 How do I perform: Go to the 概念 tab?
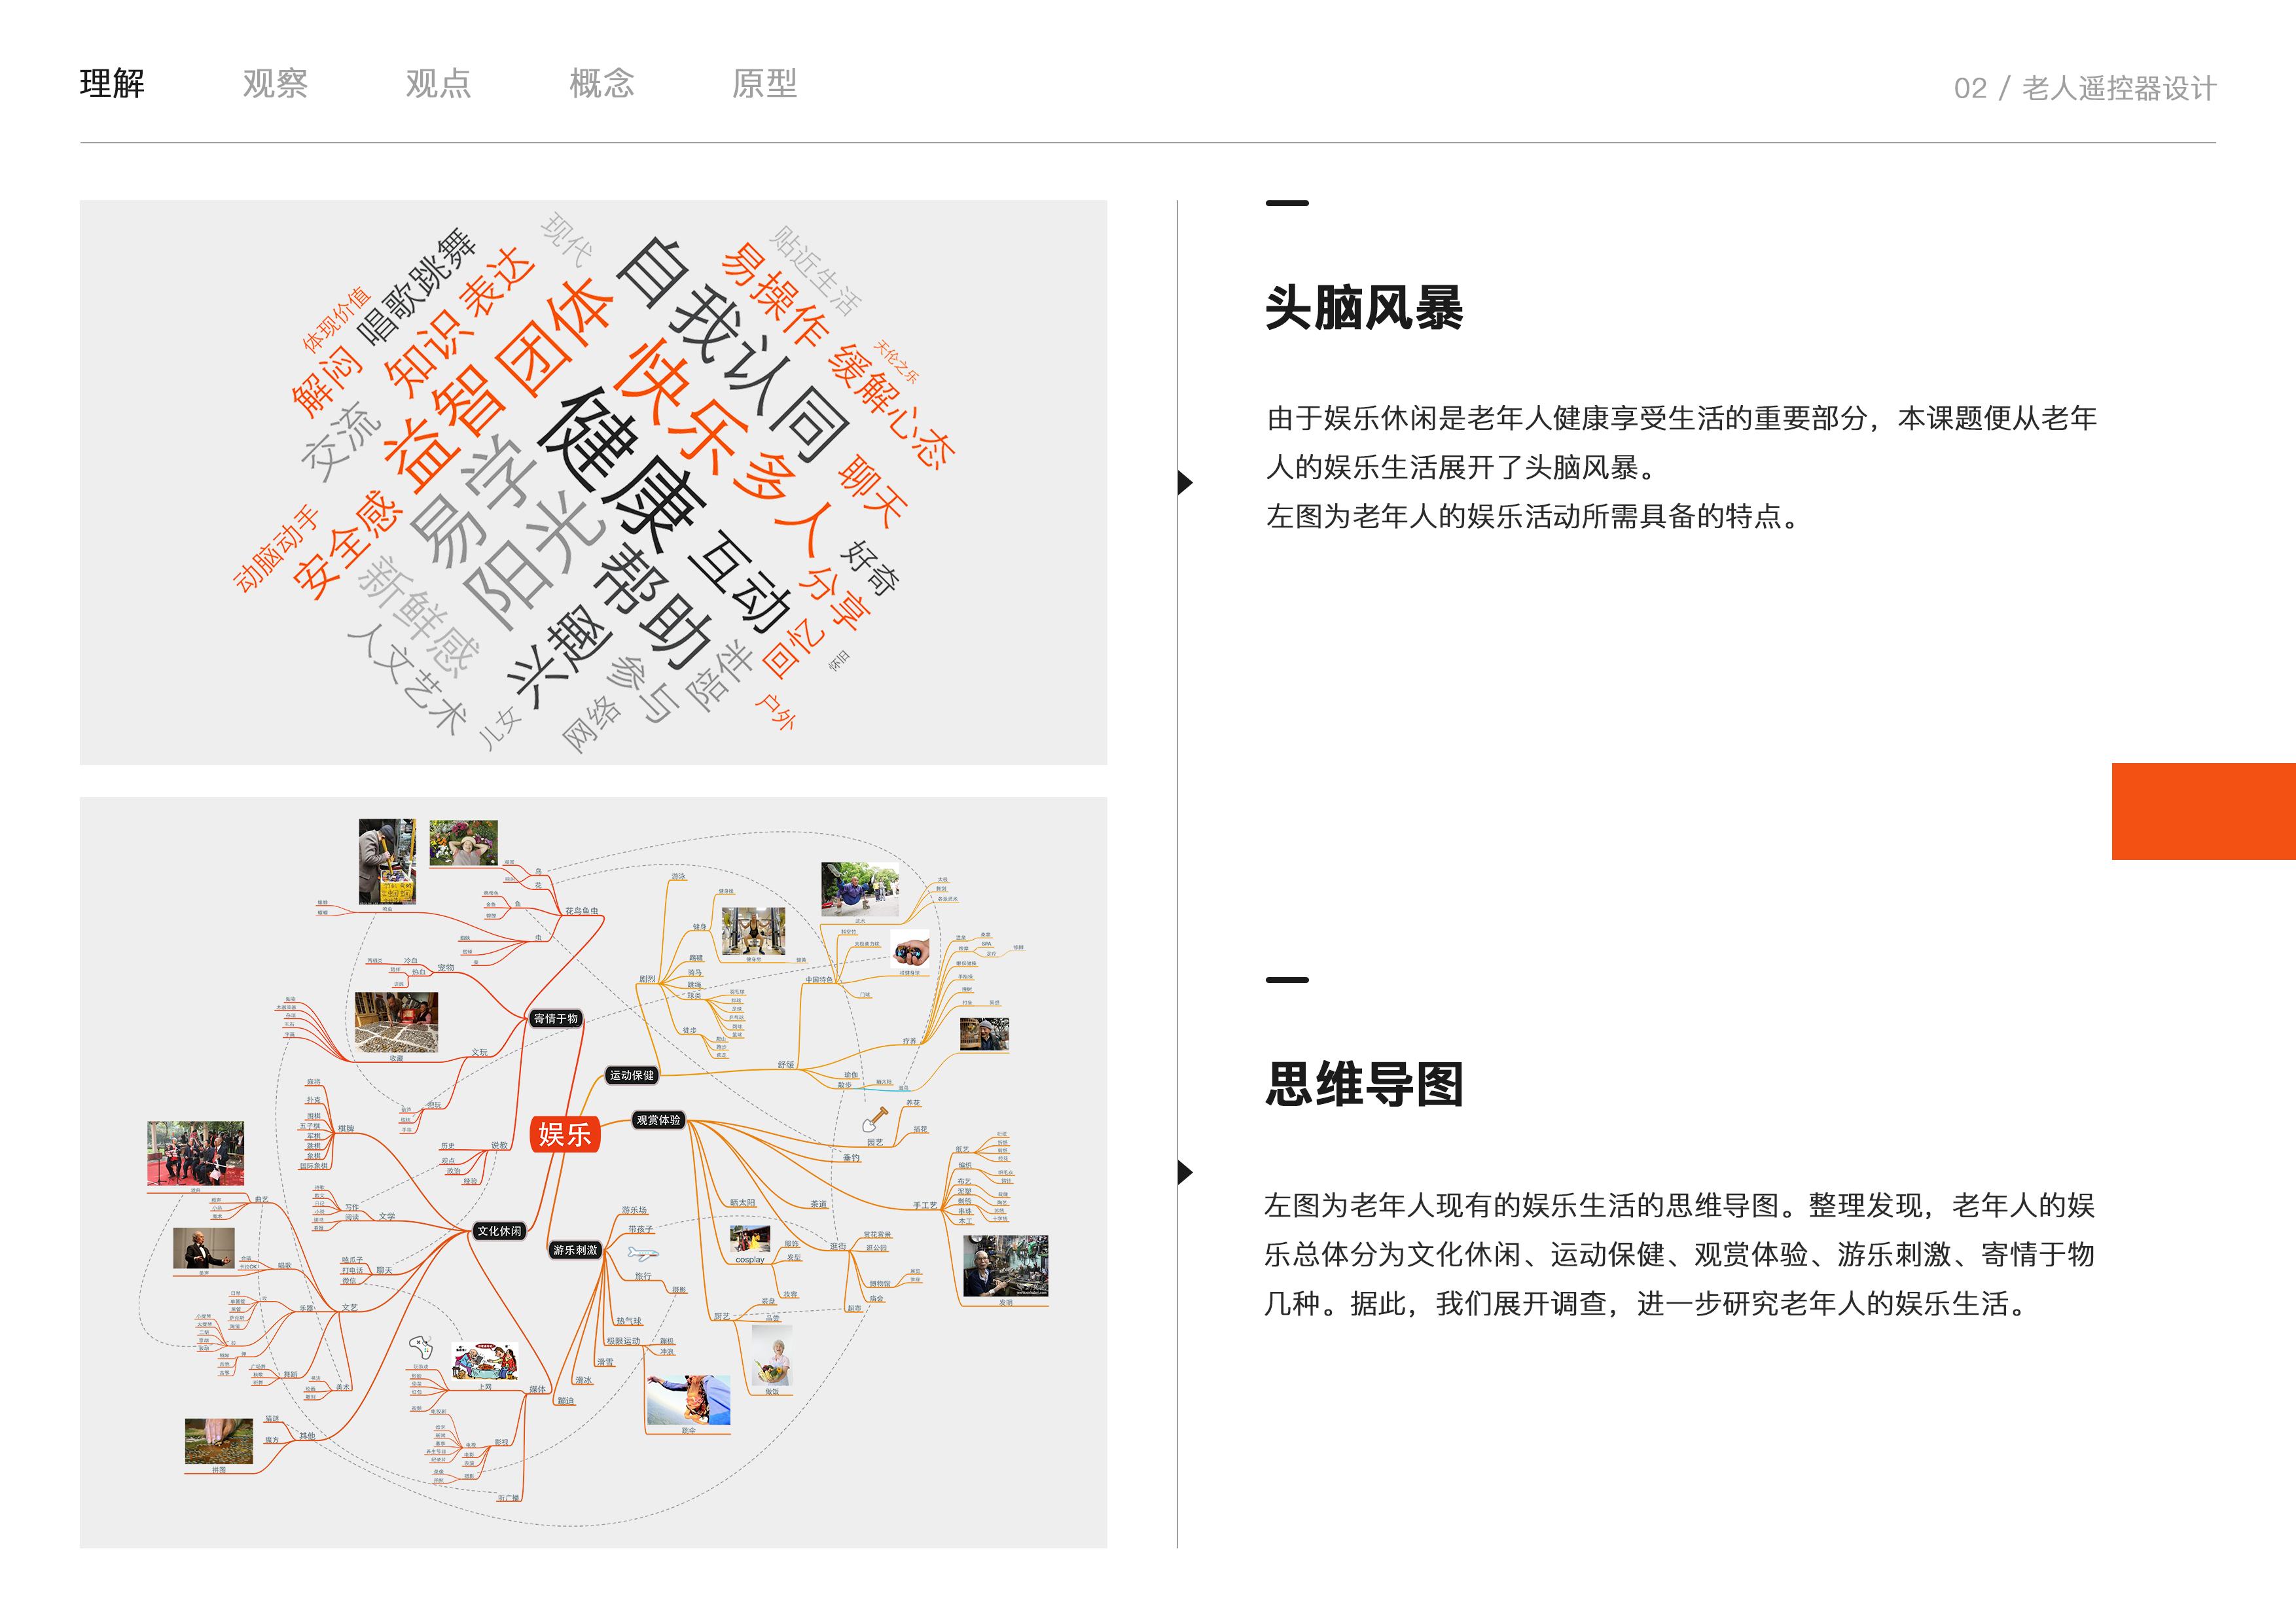click(x=601, y=83)
